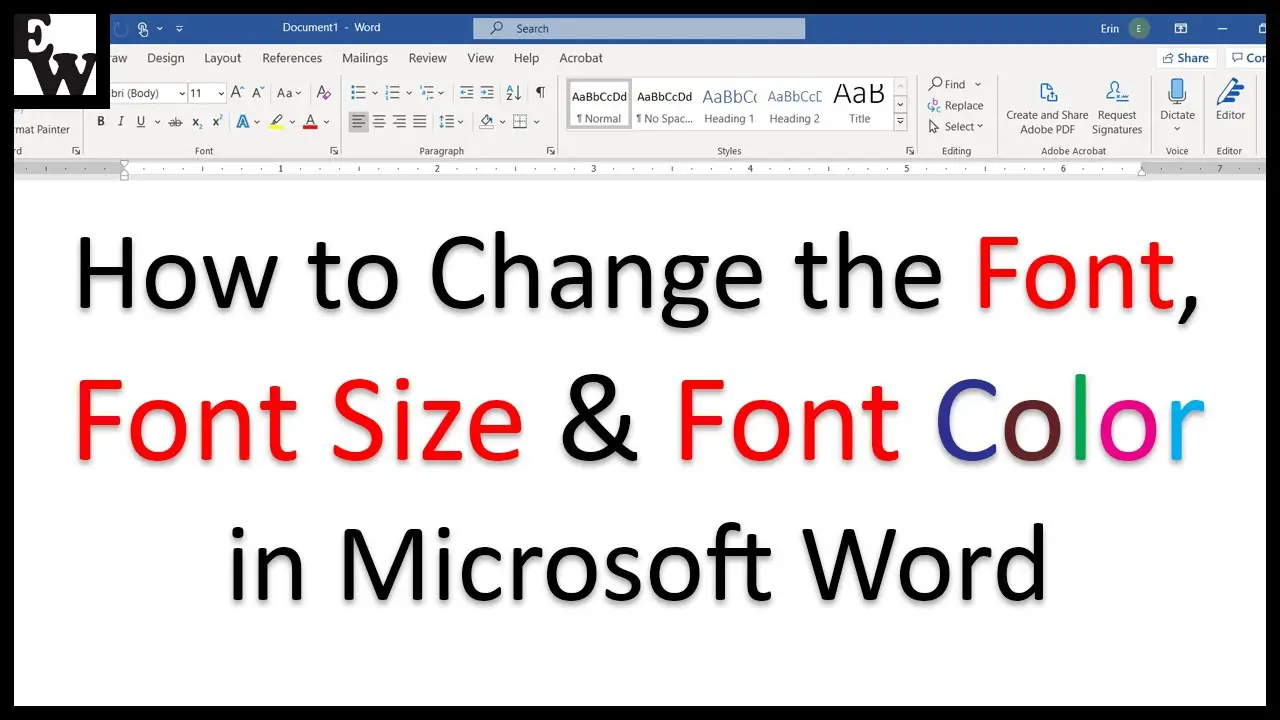This screenshot has width=1280, height=720.
Task: Click the Erin account avatar
Action: point(1139,29)
